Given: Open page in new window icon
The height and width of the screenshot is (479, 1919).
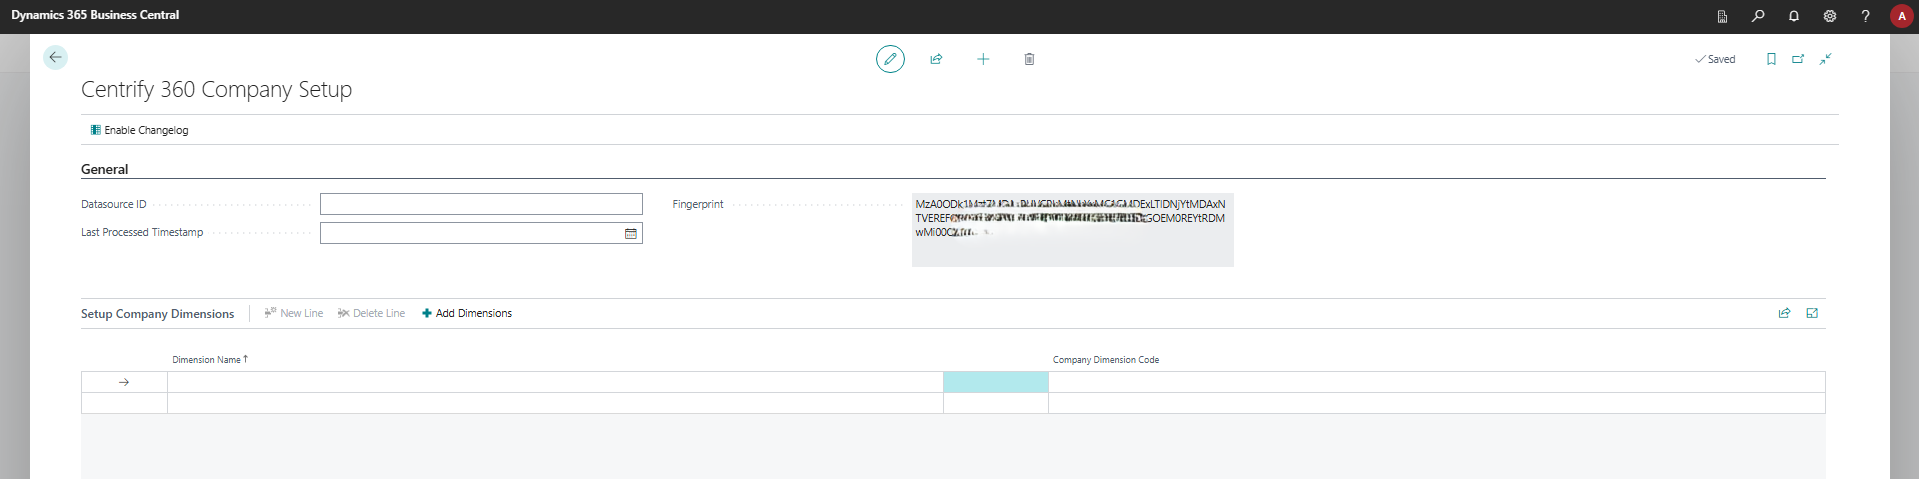Looking at the screenshot, I should tap(1798, 59).
